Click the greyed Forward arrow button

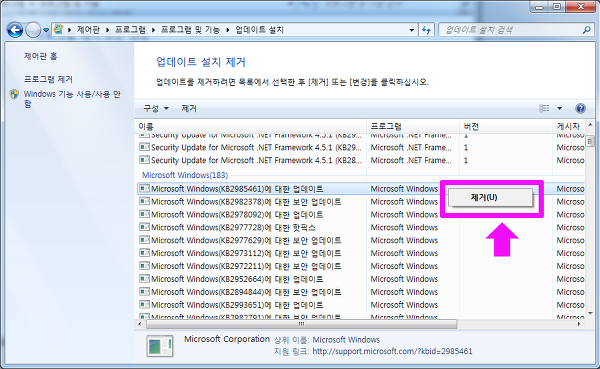tap(33, 30)
